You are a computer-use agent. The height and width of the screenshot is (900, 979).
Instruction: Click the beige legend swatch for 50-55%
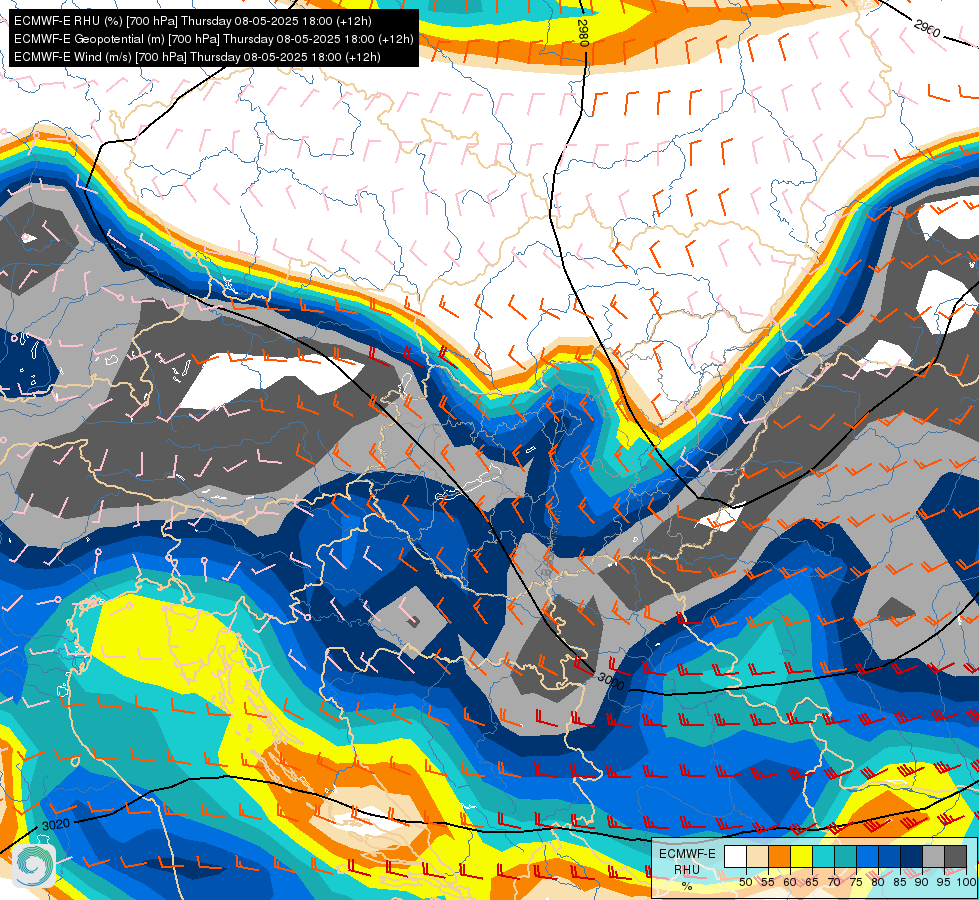coord(757,856)
